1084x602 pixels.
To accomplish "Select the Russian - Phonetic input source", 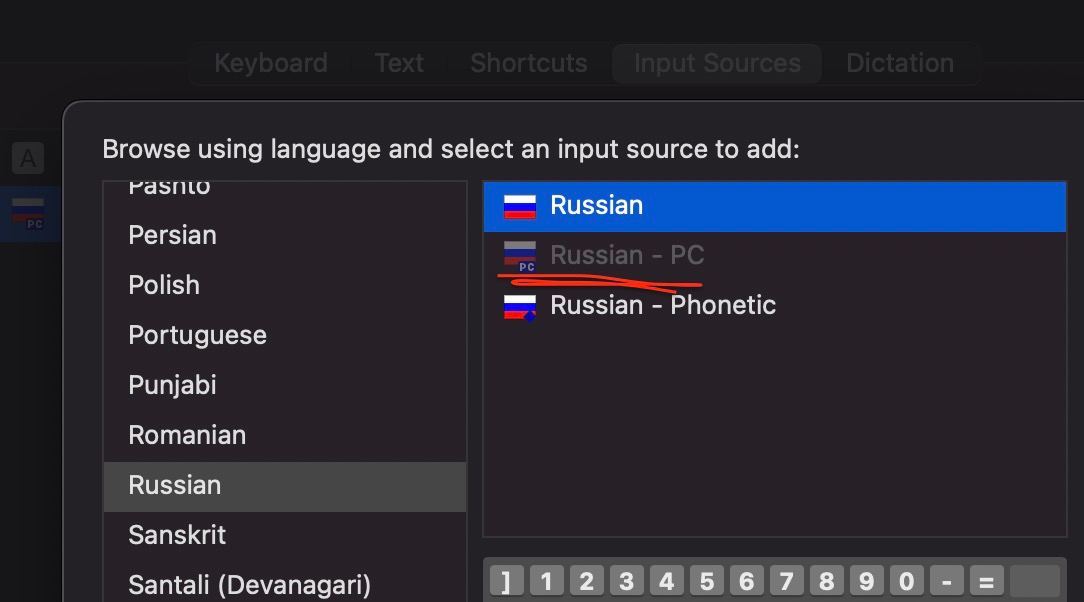I will [x=663, y=305].
